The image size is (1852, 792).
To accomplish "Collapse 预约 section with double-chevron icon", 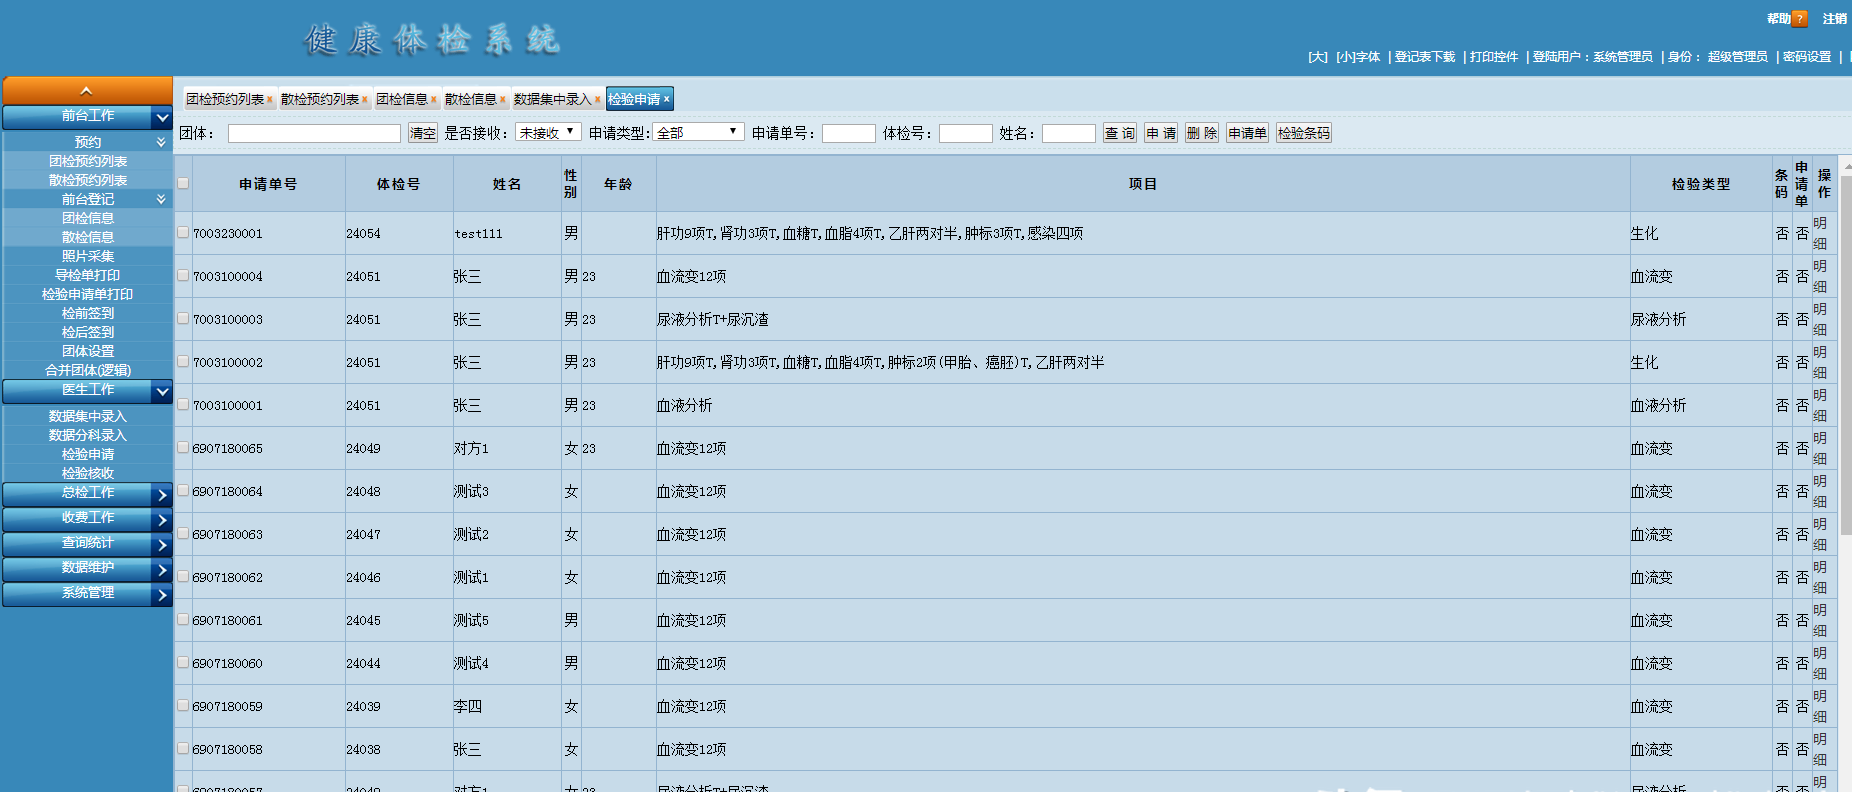I will [x=161, y=142].
